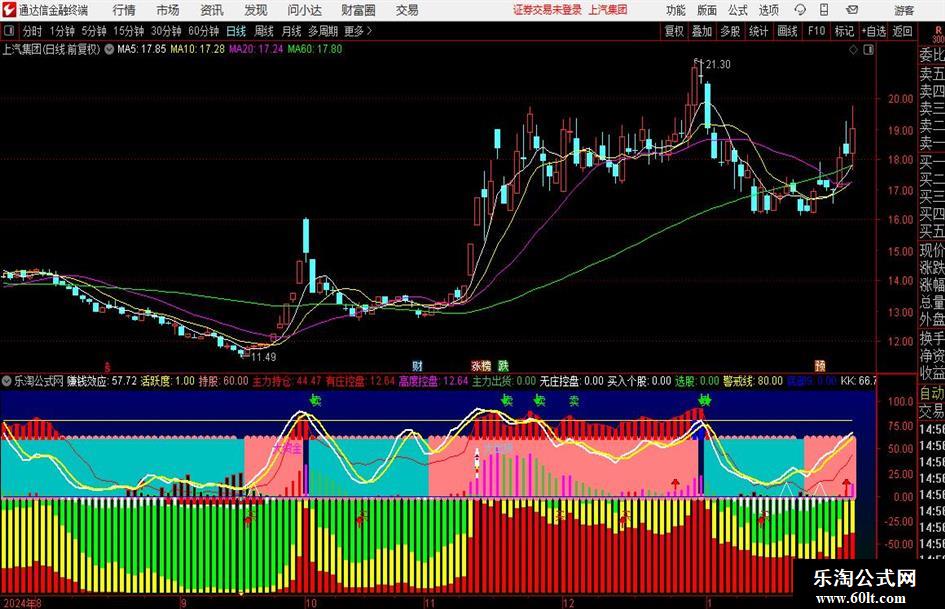This screenshot has width=945, height=609.
Task: Click the red S marker below chart
Action: click(x=108, y=366)
